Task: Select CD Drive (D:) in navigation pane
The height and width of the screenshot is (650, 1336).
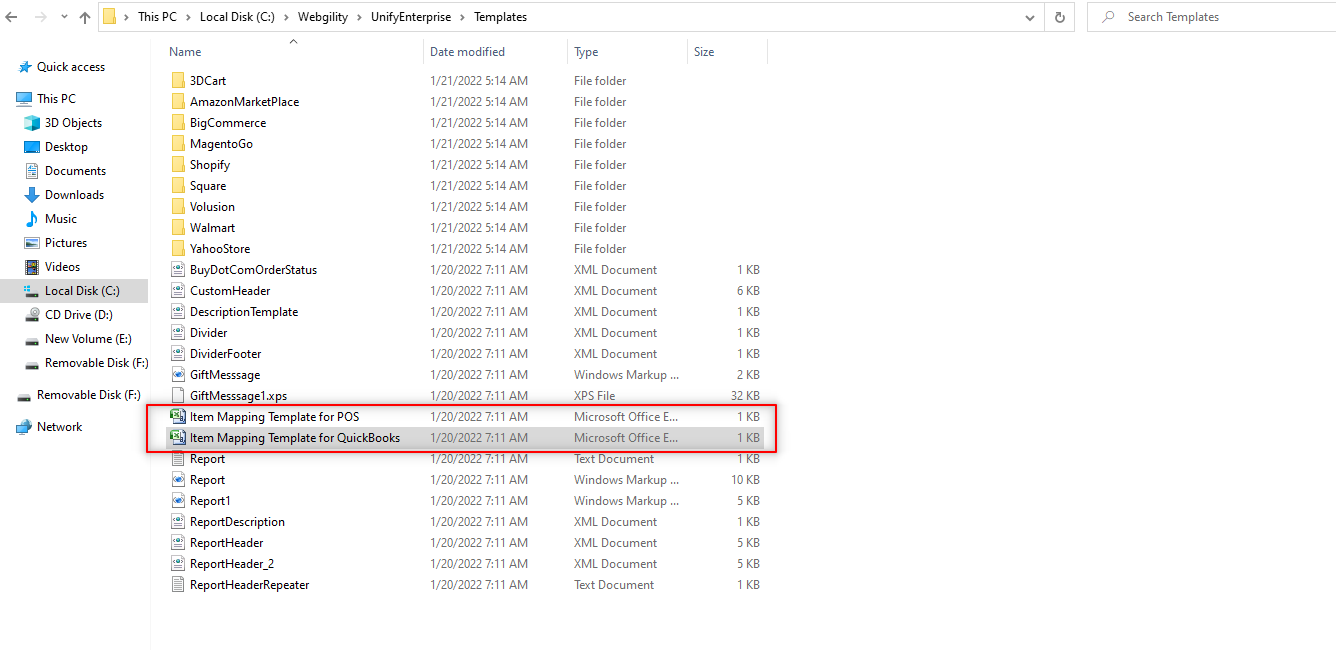Action: (78, 315)
